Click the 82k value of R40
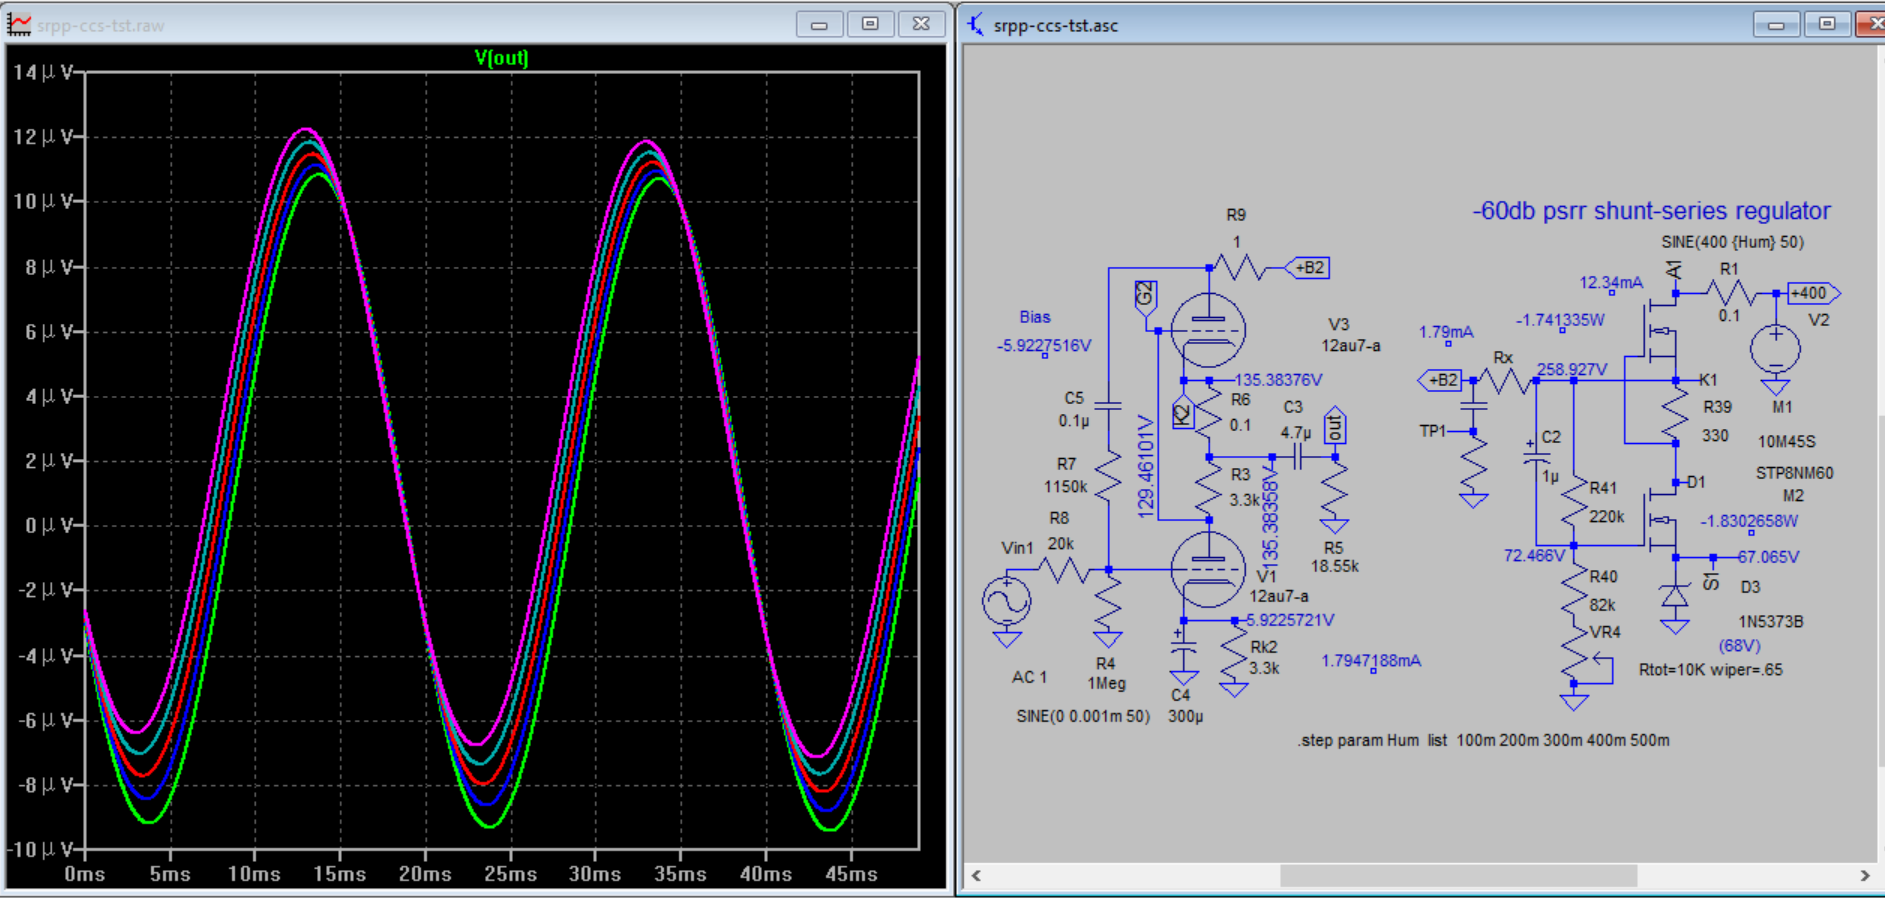 point(1602,605)
